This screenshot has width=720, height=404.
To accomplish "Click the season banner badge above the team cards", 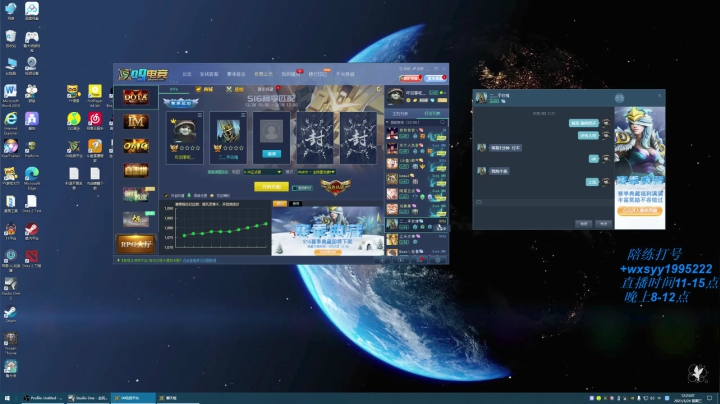I will (181, 103).
